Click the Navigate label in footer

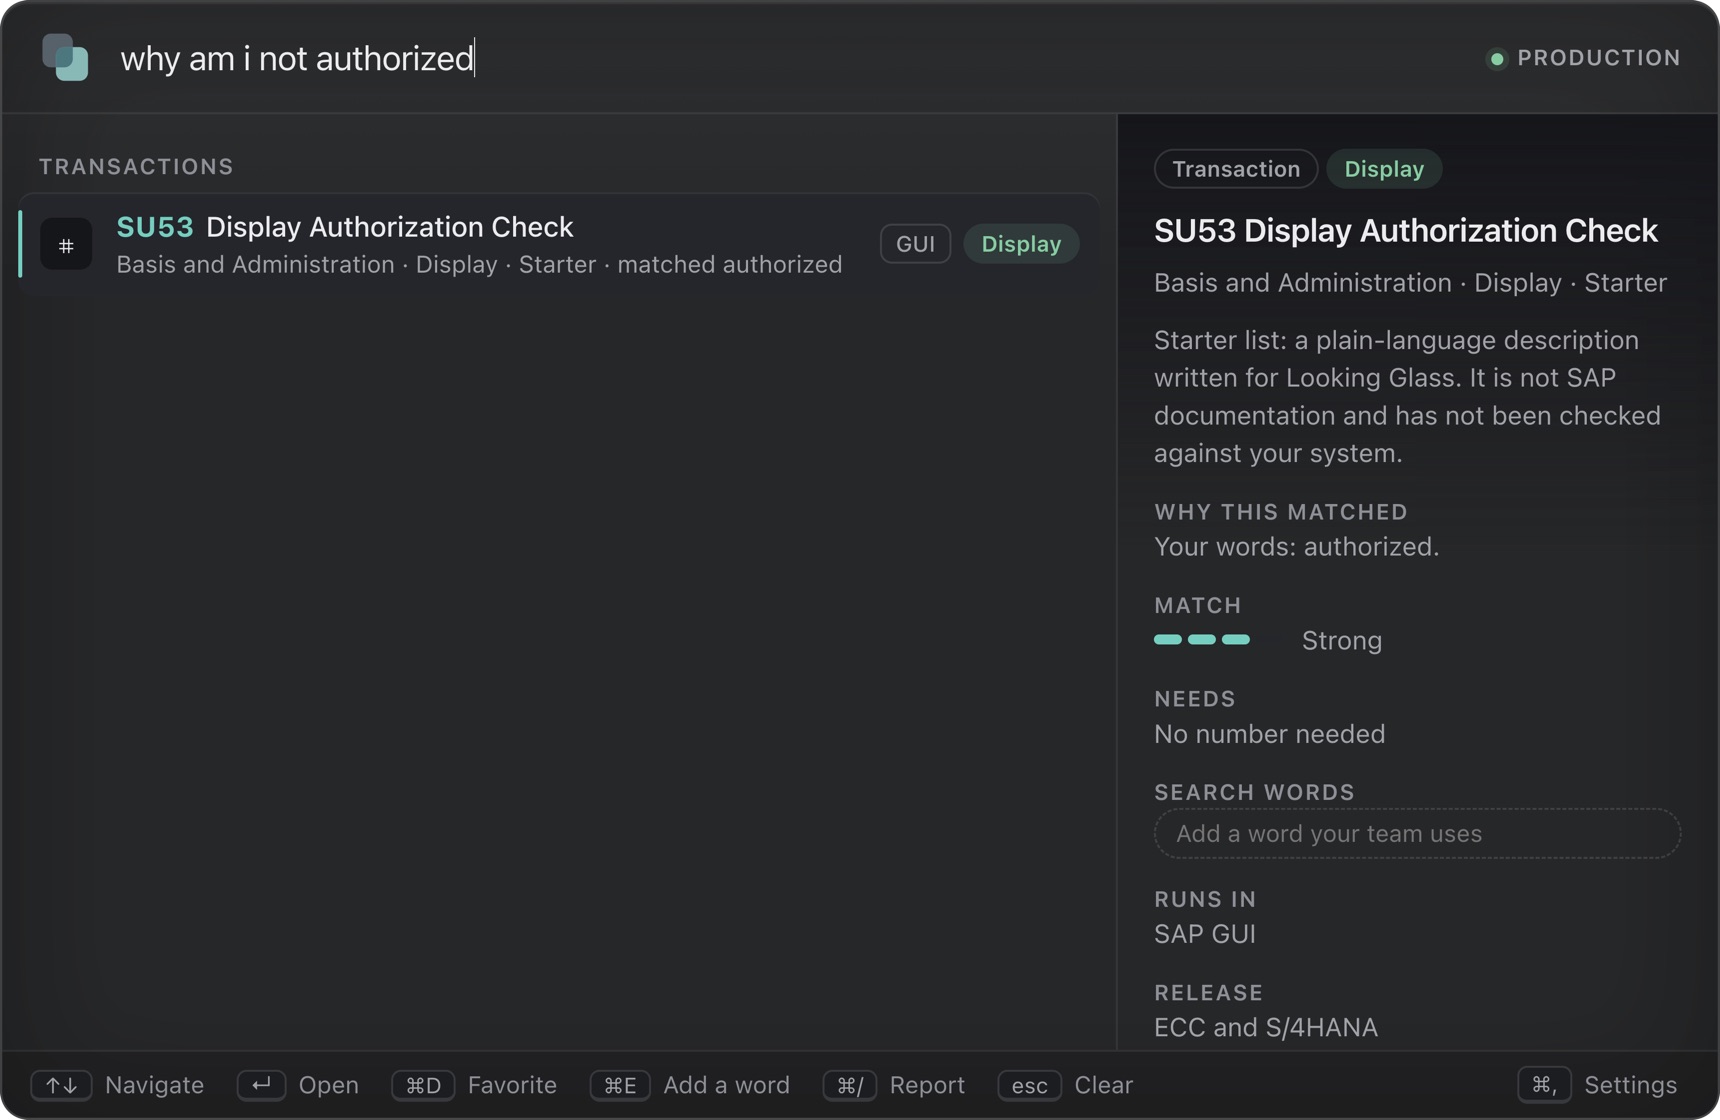[x=154, y=1085]
